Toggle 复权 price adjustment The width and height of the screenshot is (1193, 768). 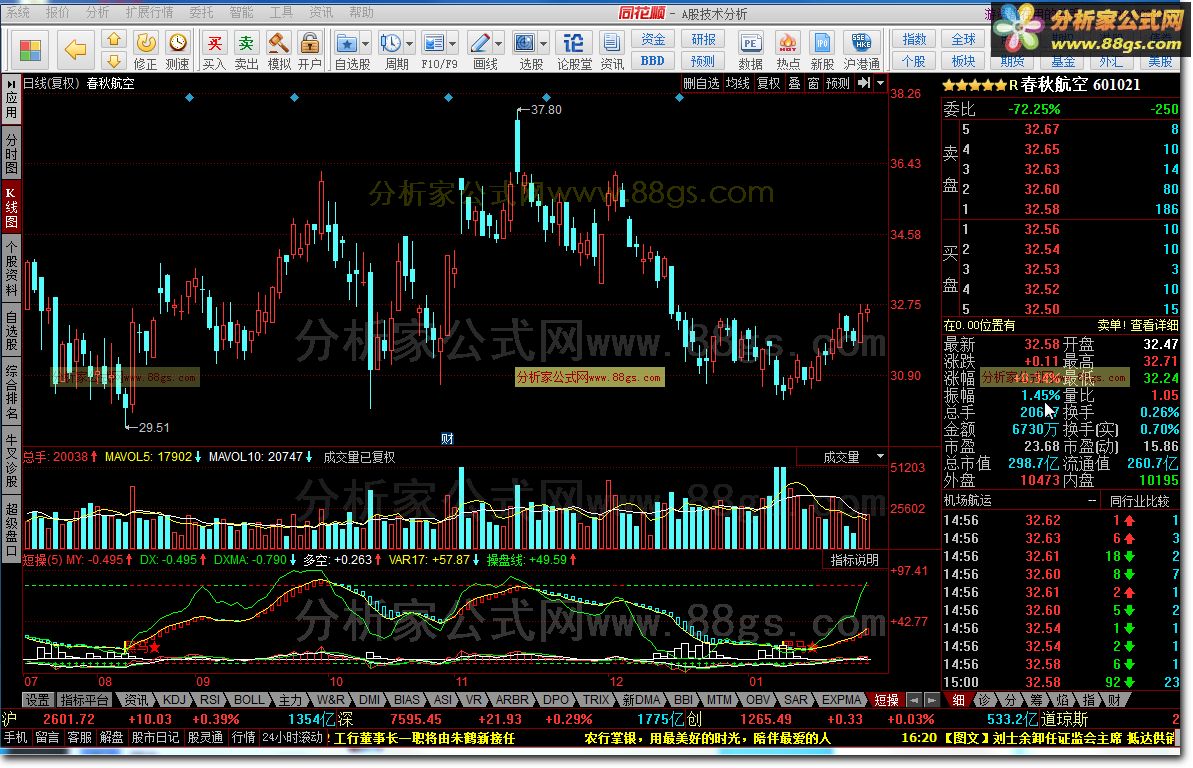click(x=768, y=83)
